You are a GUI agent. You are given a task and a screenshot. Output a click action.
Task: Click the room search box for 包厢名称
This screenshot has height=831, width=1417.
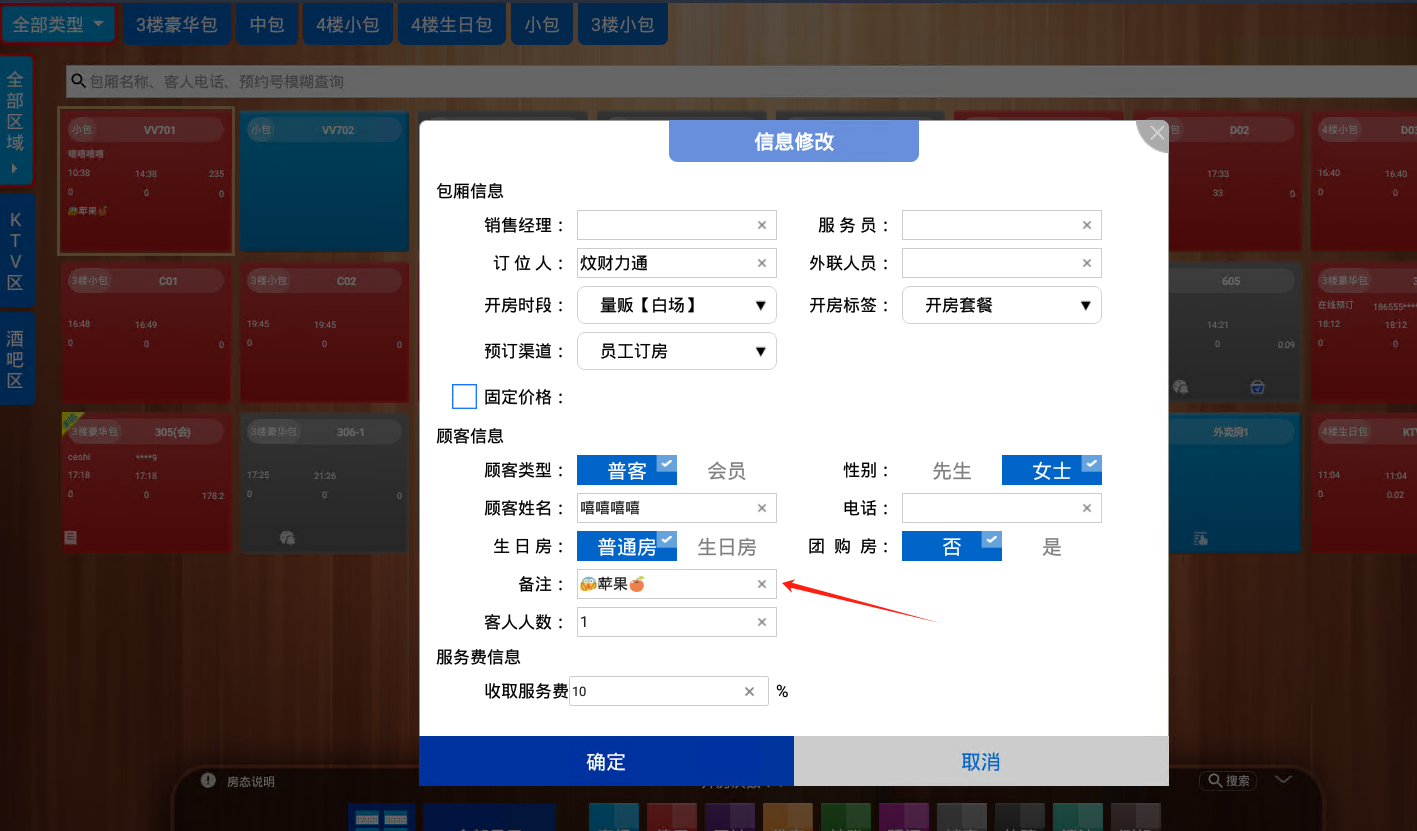coord(740,81)
